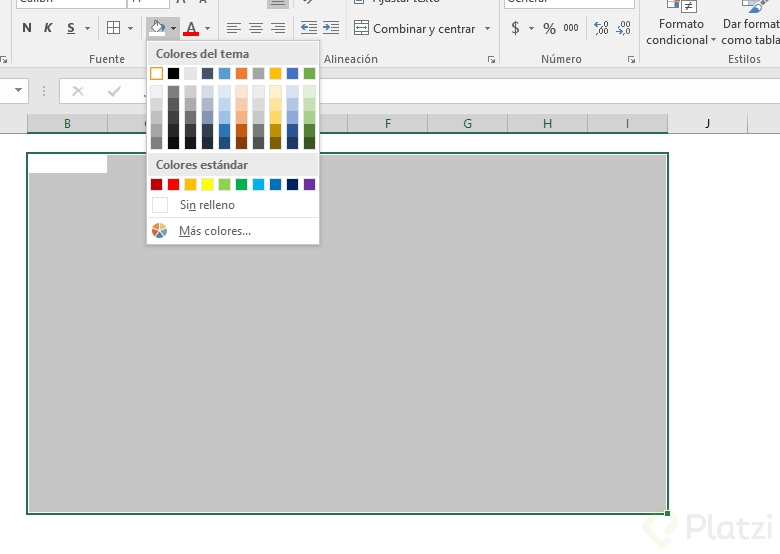This screenshot has height=554, width=780.
Task: Pick dark blue standard color
Action: tap(292, 185)
